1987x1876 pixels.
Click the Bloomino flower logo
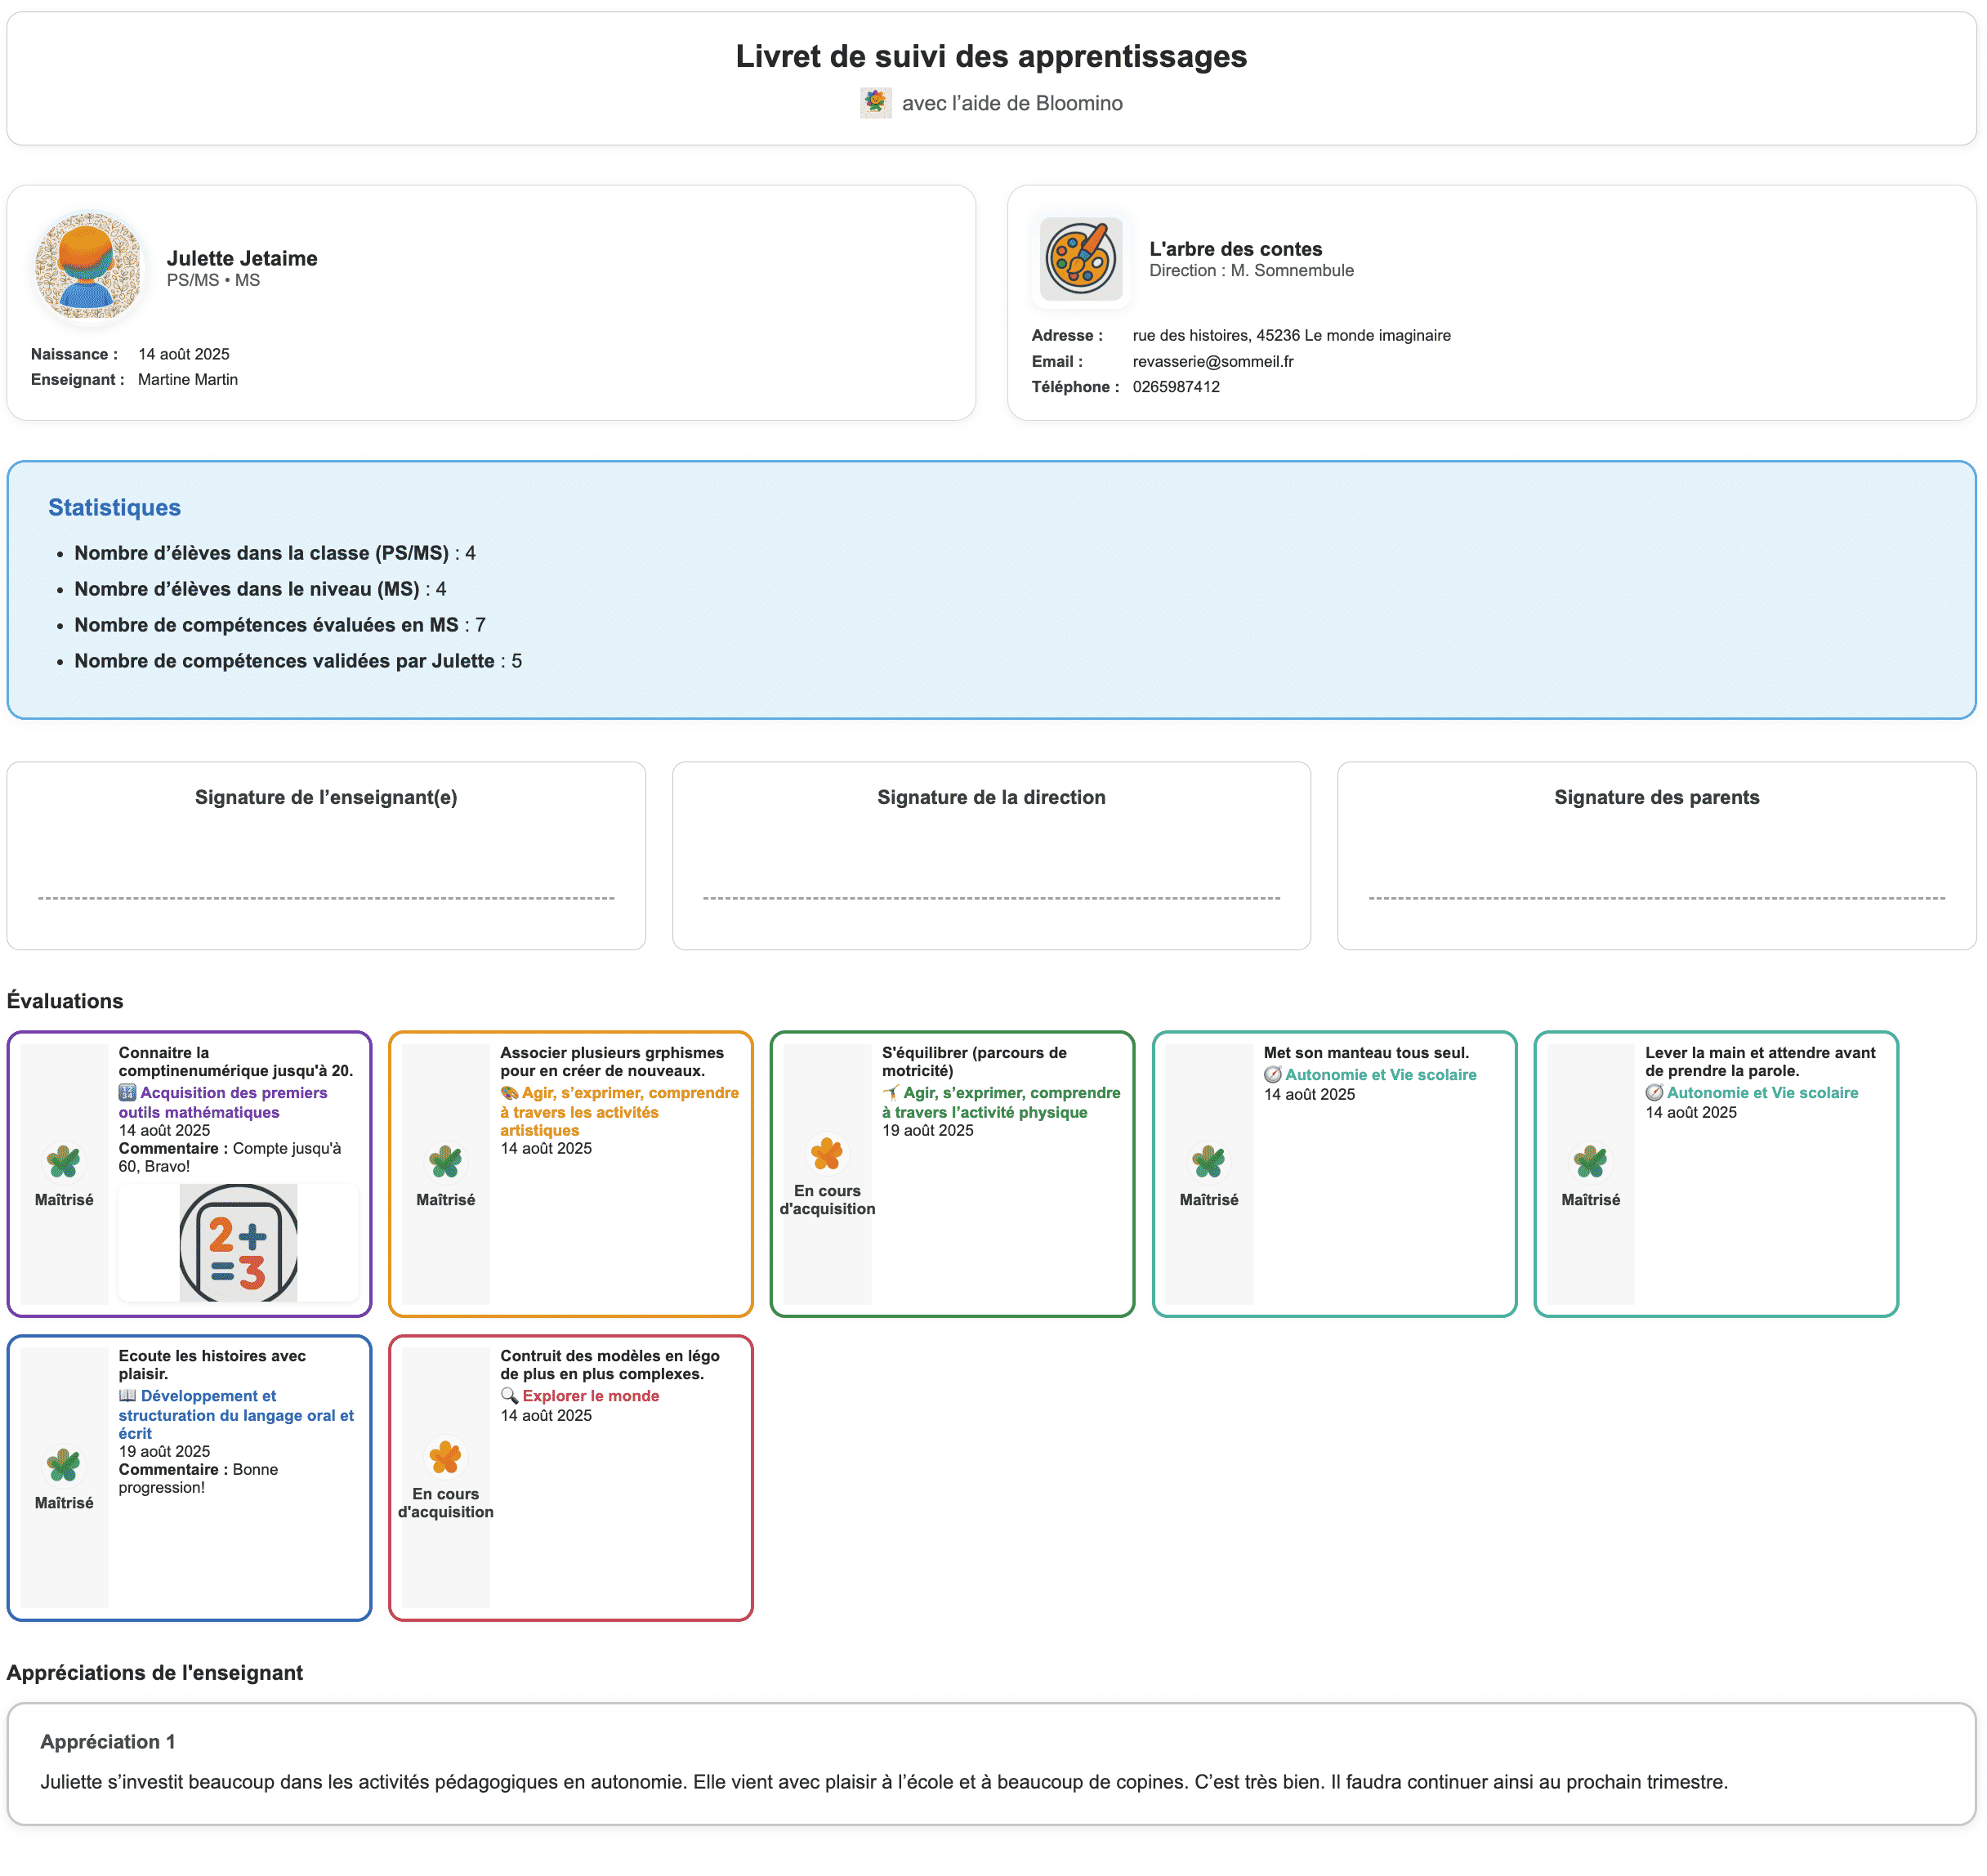click(x=875, y=103)
